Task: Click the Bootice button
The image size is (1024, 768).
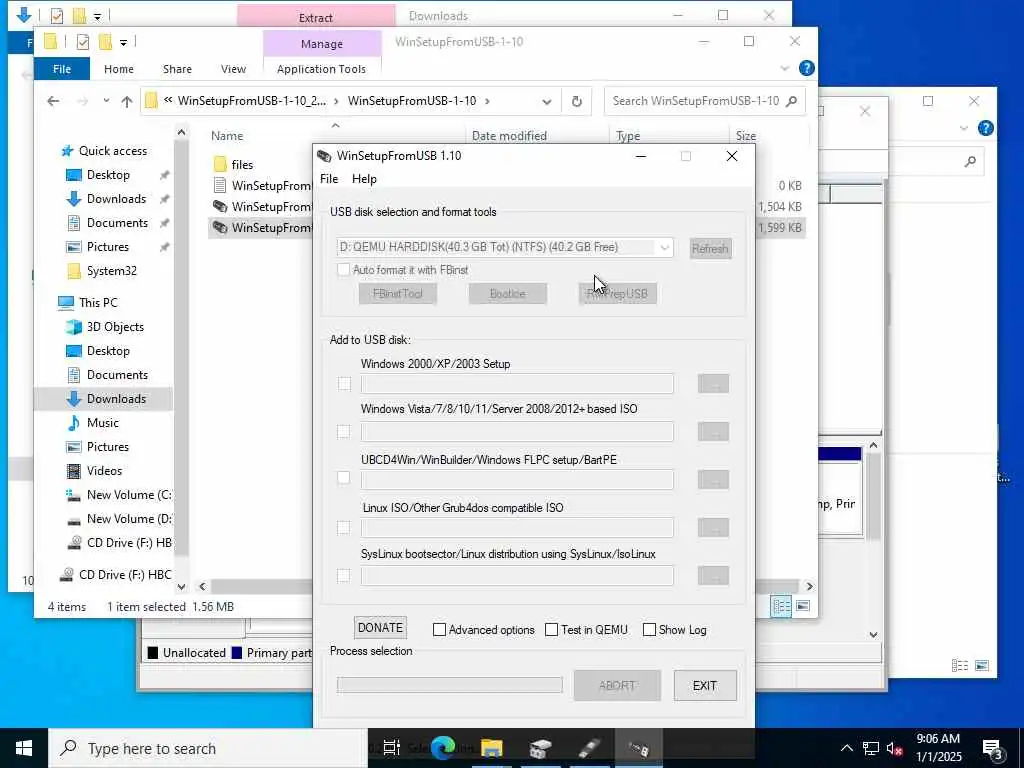Action: pyautogui.click(x=507, y=294)
